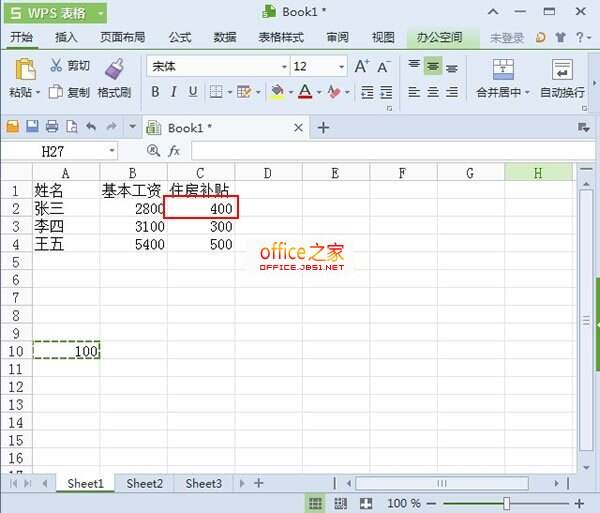Save the workbook with disk icon
Screen dimensions: 600x513
click(x=33, y=126)
